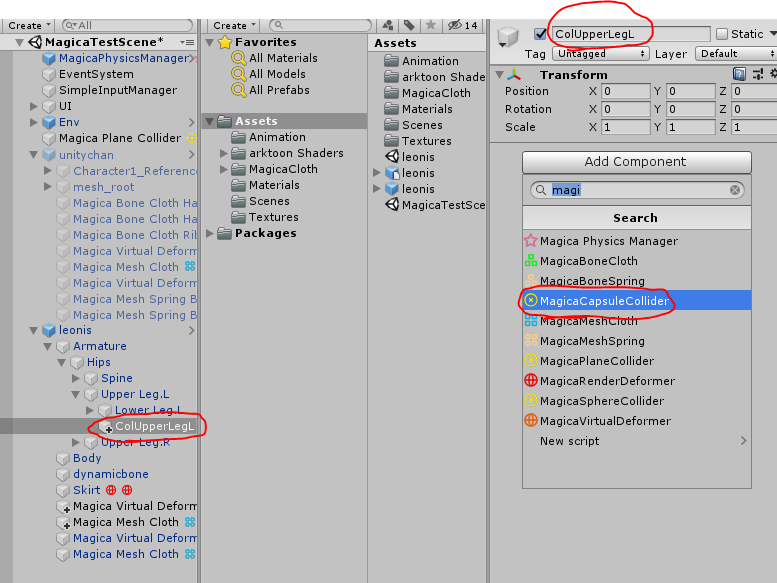The width and height of the screenshot is (777, 583).
Task: Expand Spine bone in hierarchy
Action: 75,378
